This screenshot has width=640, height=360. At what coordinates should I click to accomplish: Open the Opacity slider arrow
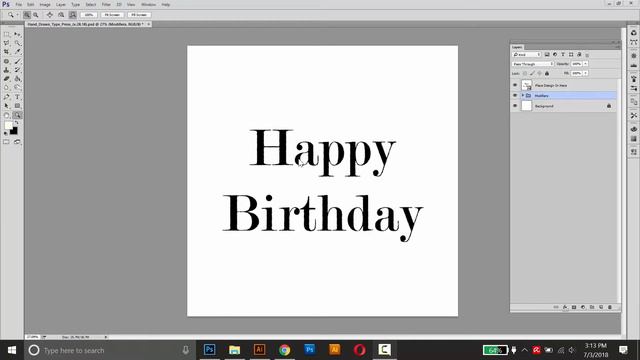click(x=586, y=64)
